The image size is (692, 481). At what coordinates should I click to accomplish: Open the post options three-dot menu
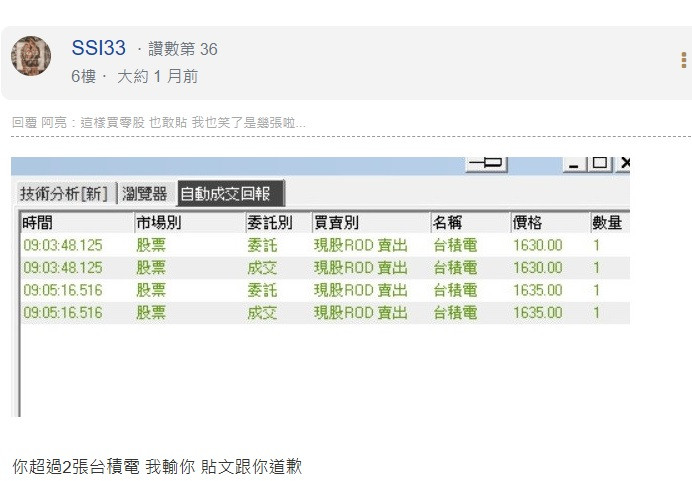684,60
